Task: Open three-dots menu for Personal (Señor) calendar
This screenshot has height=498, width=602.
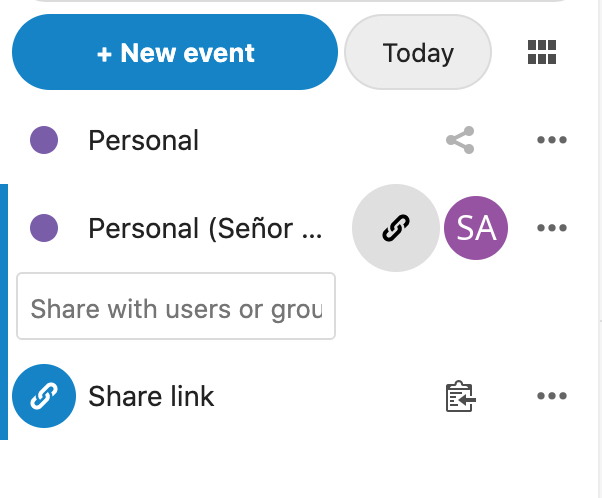Action: coord(552,229)
